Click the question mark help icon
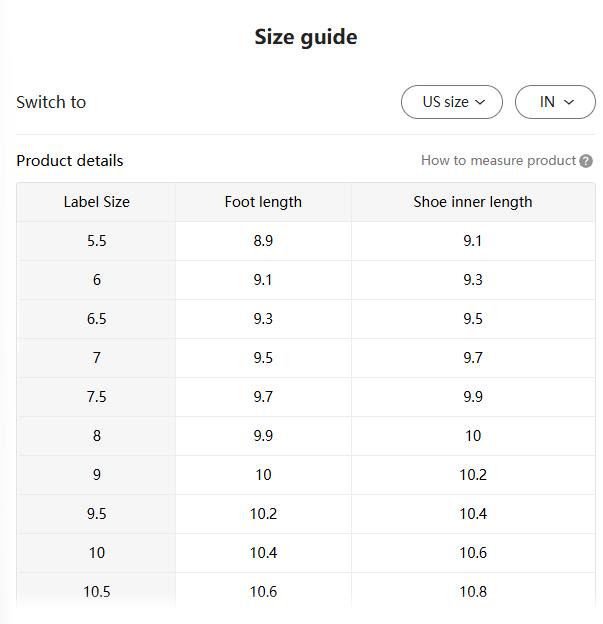The width and height of the screenshot is (603, 624). 586,161
